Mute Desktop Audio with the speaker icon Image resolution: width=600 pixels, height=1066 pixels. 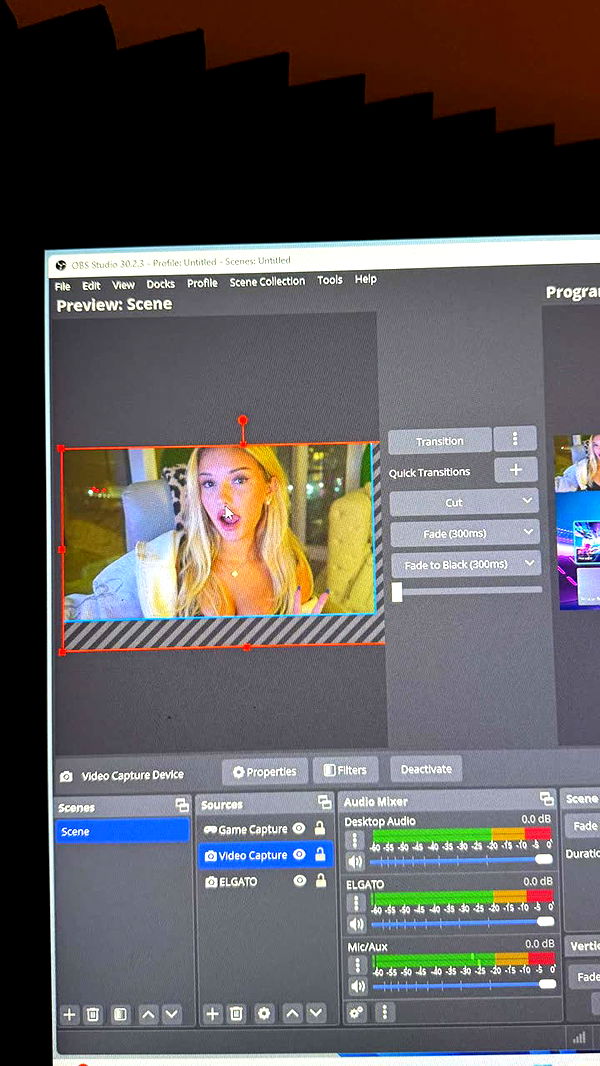click(355, 861)
